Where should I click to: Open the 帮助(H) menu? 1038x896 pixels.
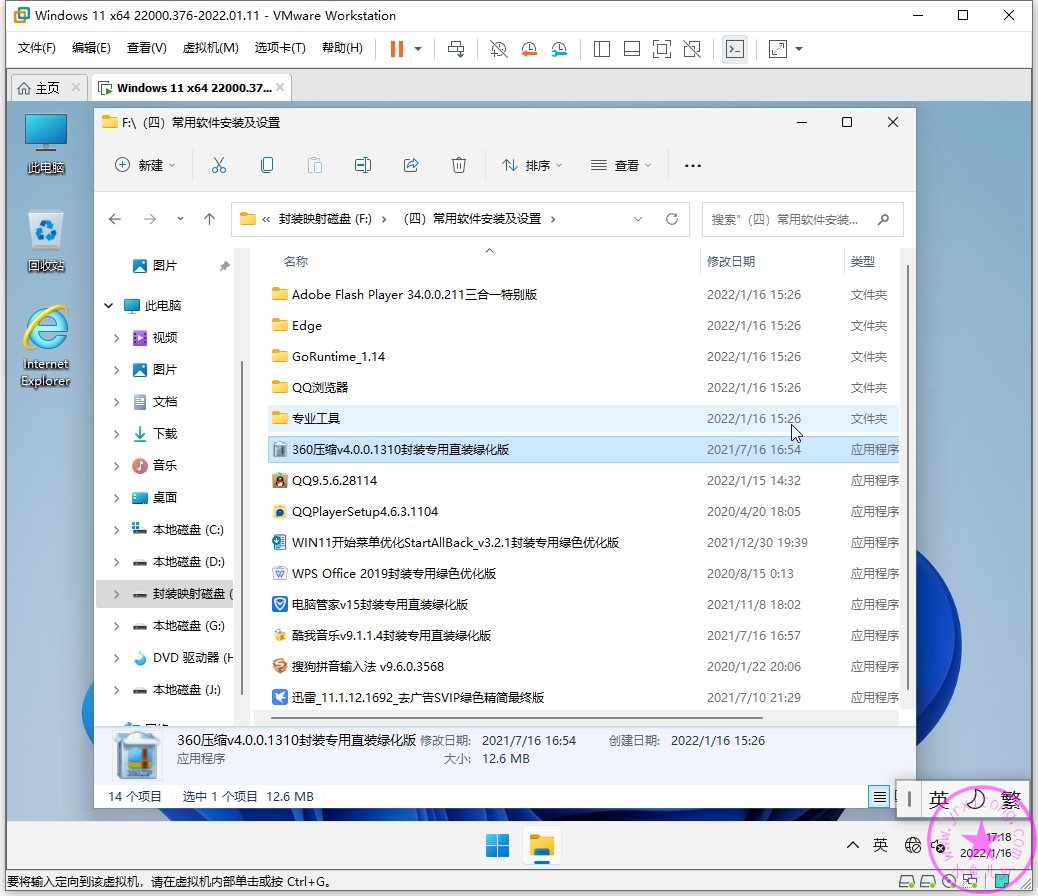point(342,48)
